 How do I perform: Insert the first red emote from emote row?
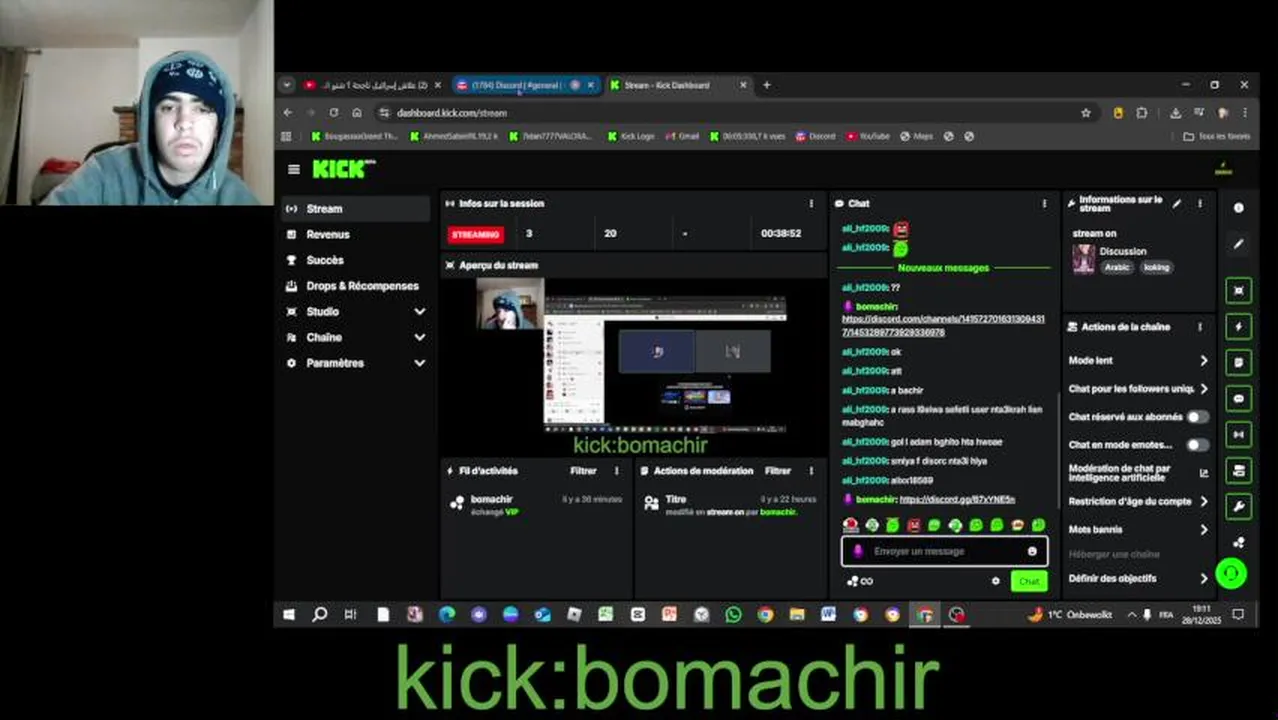pos(851,525)
